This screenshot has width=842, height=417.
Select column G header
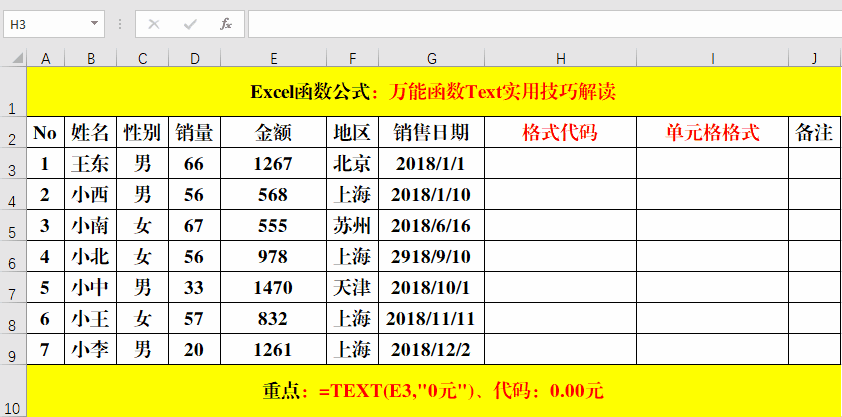[432, 58]
